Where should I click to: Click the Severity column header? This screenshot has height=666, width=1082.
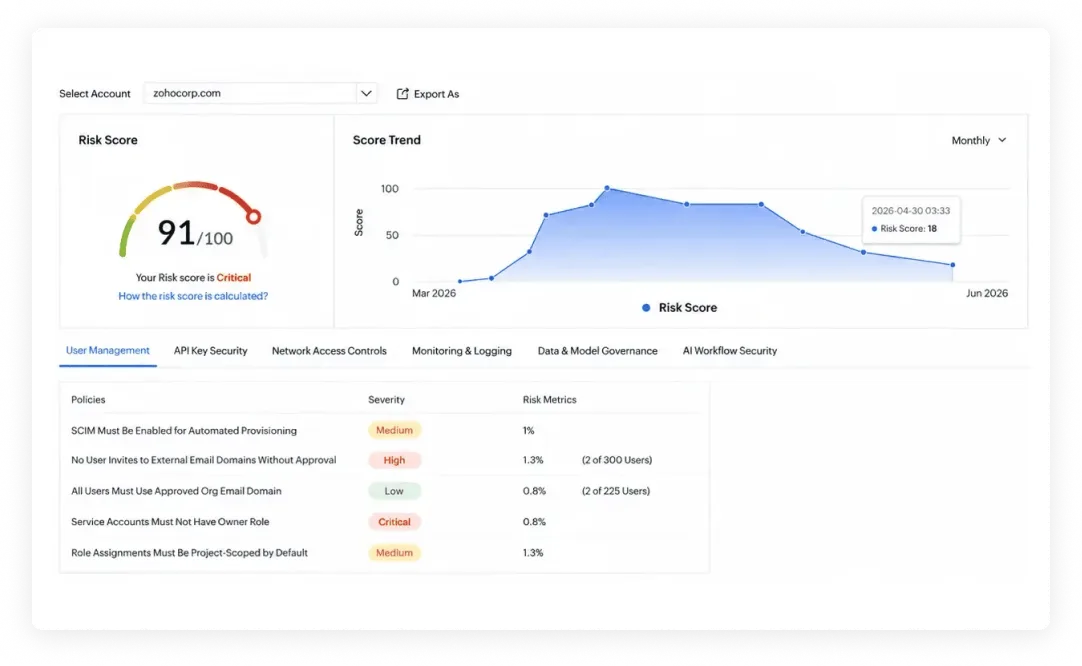tap(386, 400)
